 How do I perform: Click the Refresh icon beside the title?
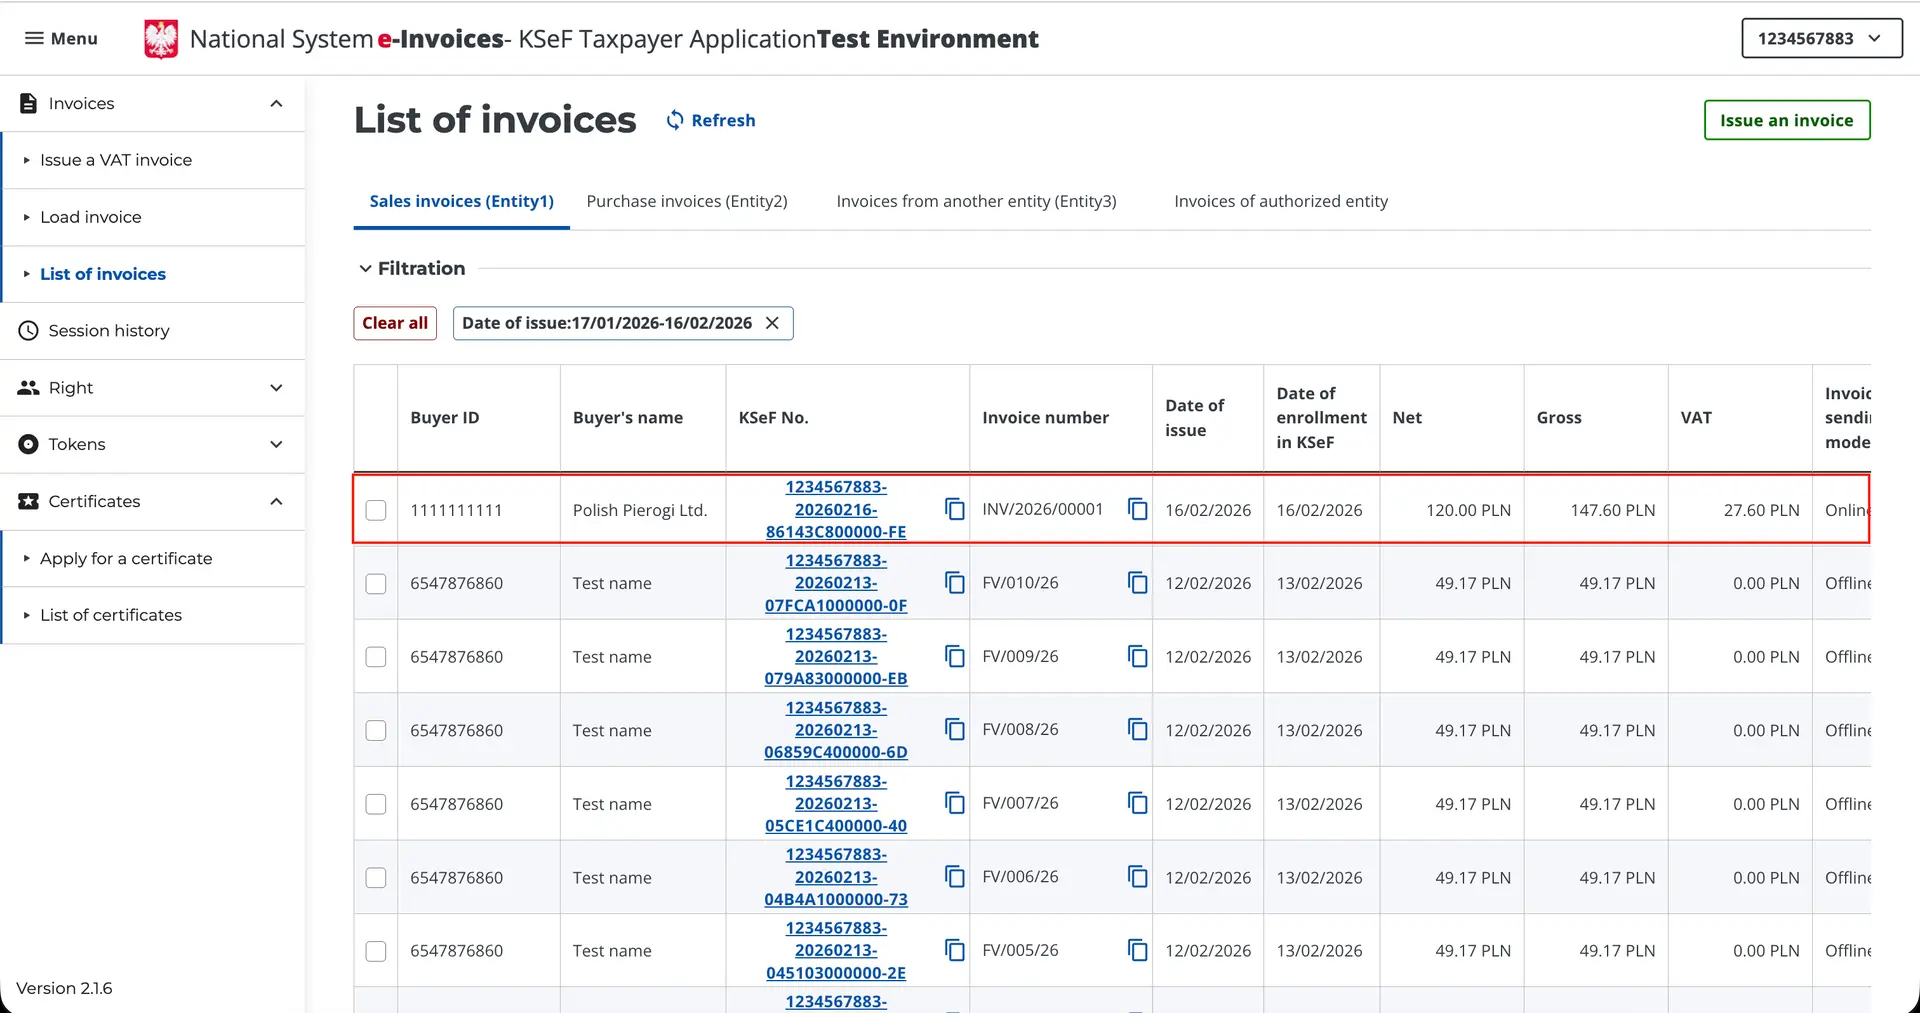point(676,120)
